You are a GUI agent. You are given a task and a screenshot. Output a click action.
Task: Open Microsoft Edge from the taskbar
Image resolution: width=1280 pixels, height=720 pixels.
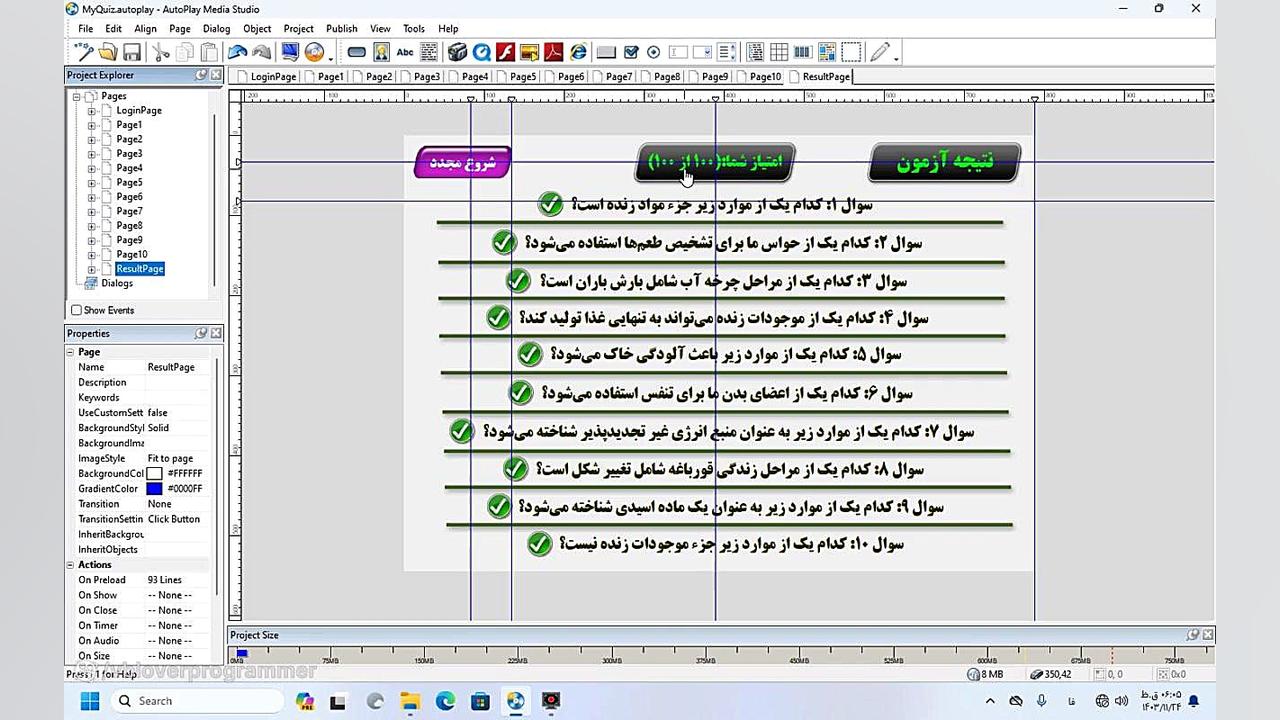click(x=445, y=701)
